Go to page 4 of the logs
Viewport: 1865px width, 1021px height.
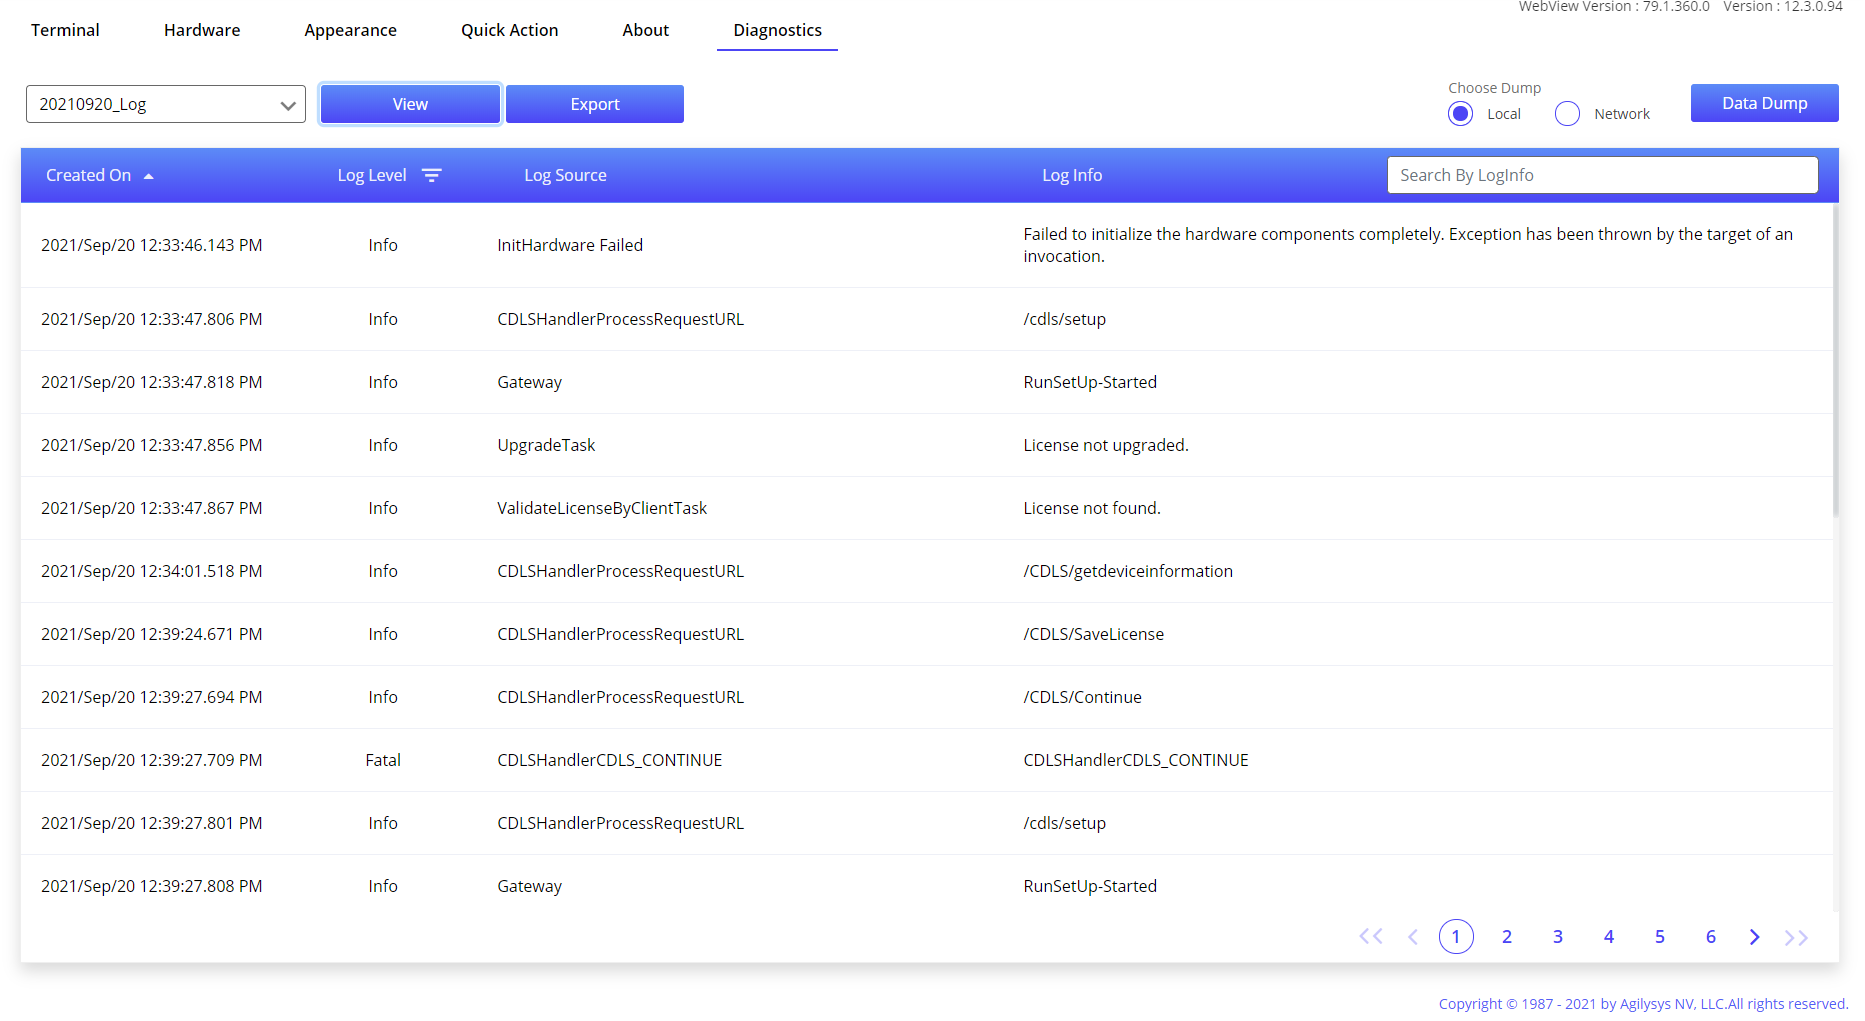coord(1609,937)
